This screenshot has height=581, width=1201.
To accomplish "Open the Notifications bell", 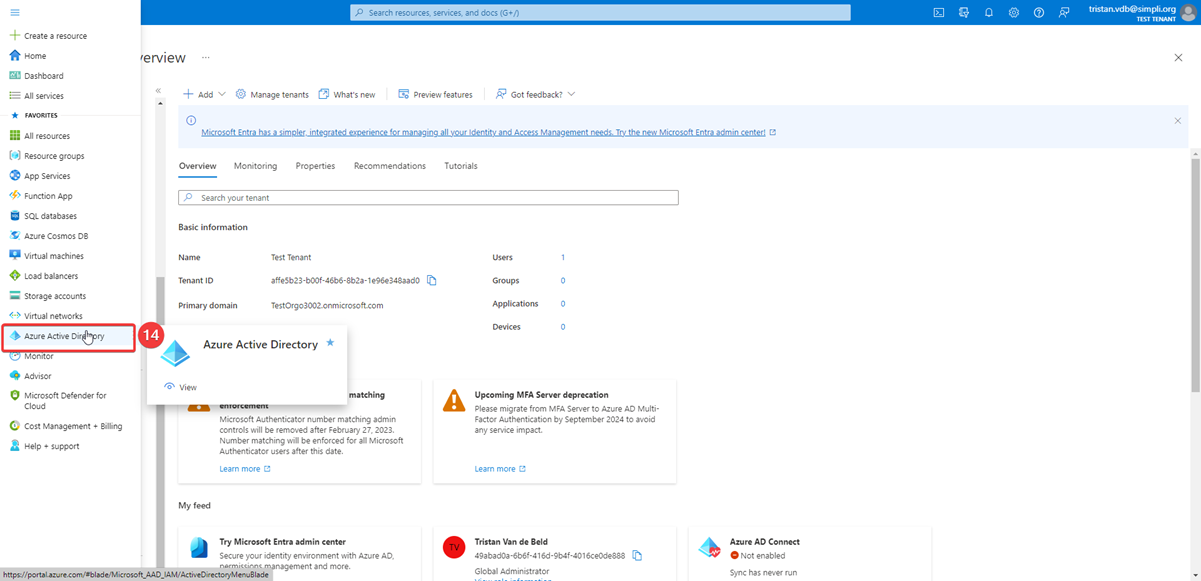I will click(988, 12).
